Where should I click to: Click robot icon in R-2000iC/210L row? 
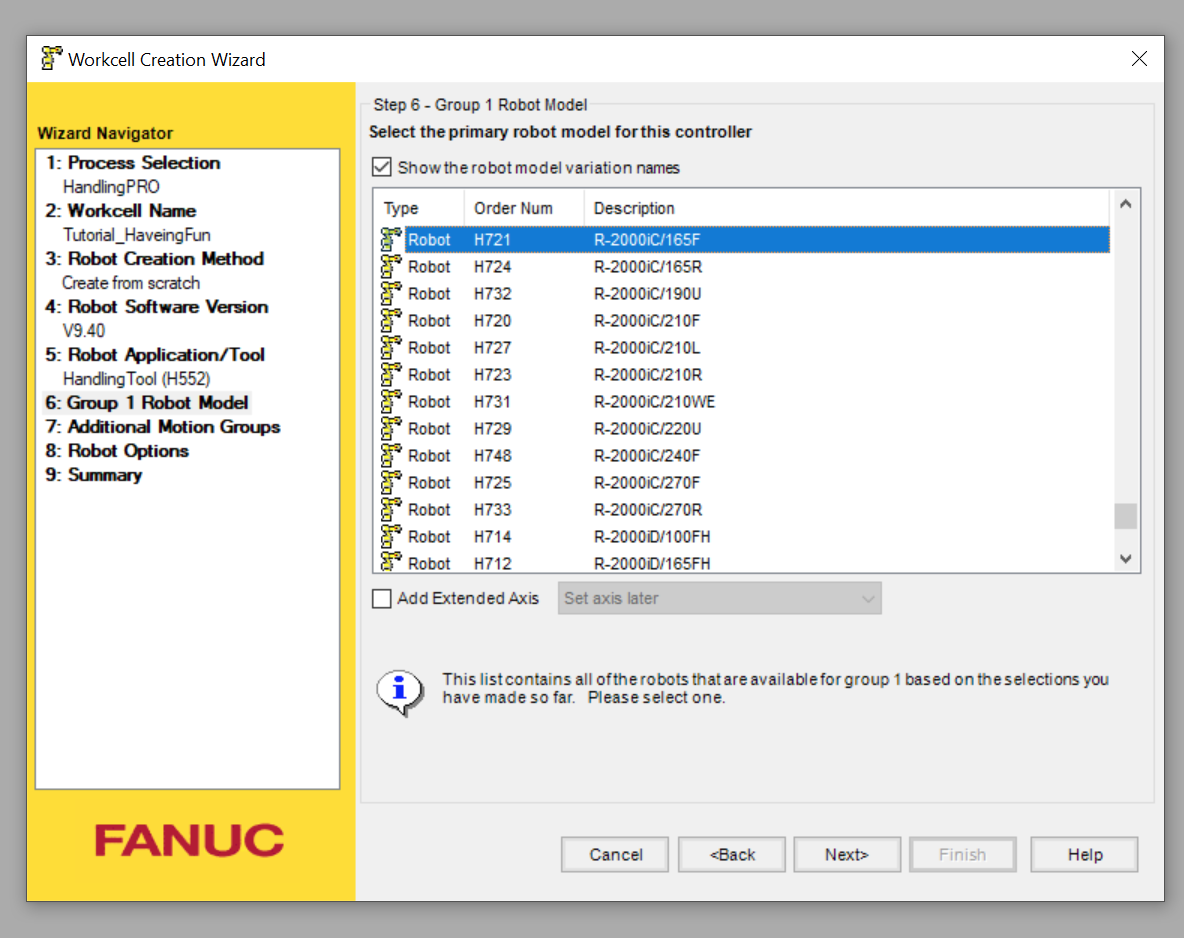pyautogui.click(x=390, y=347)
